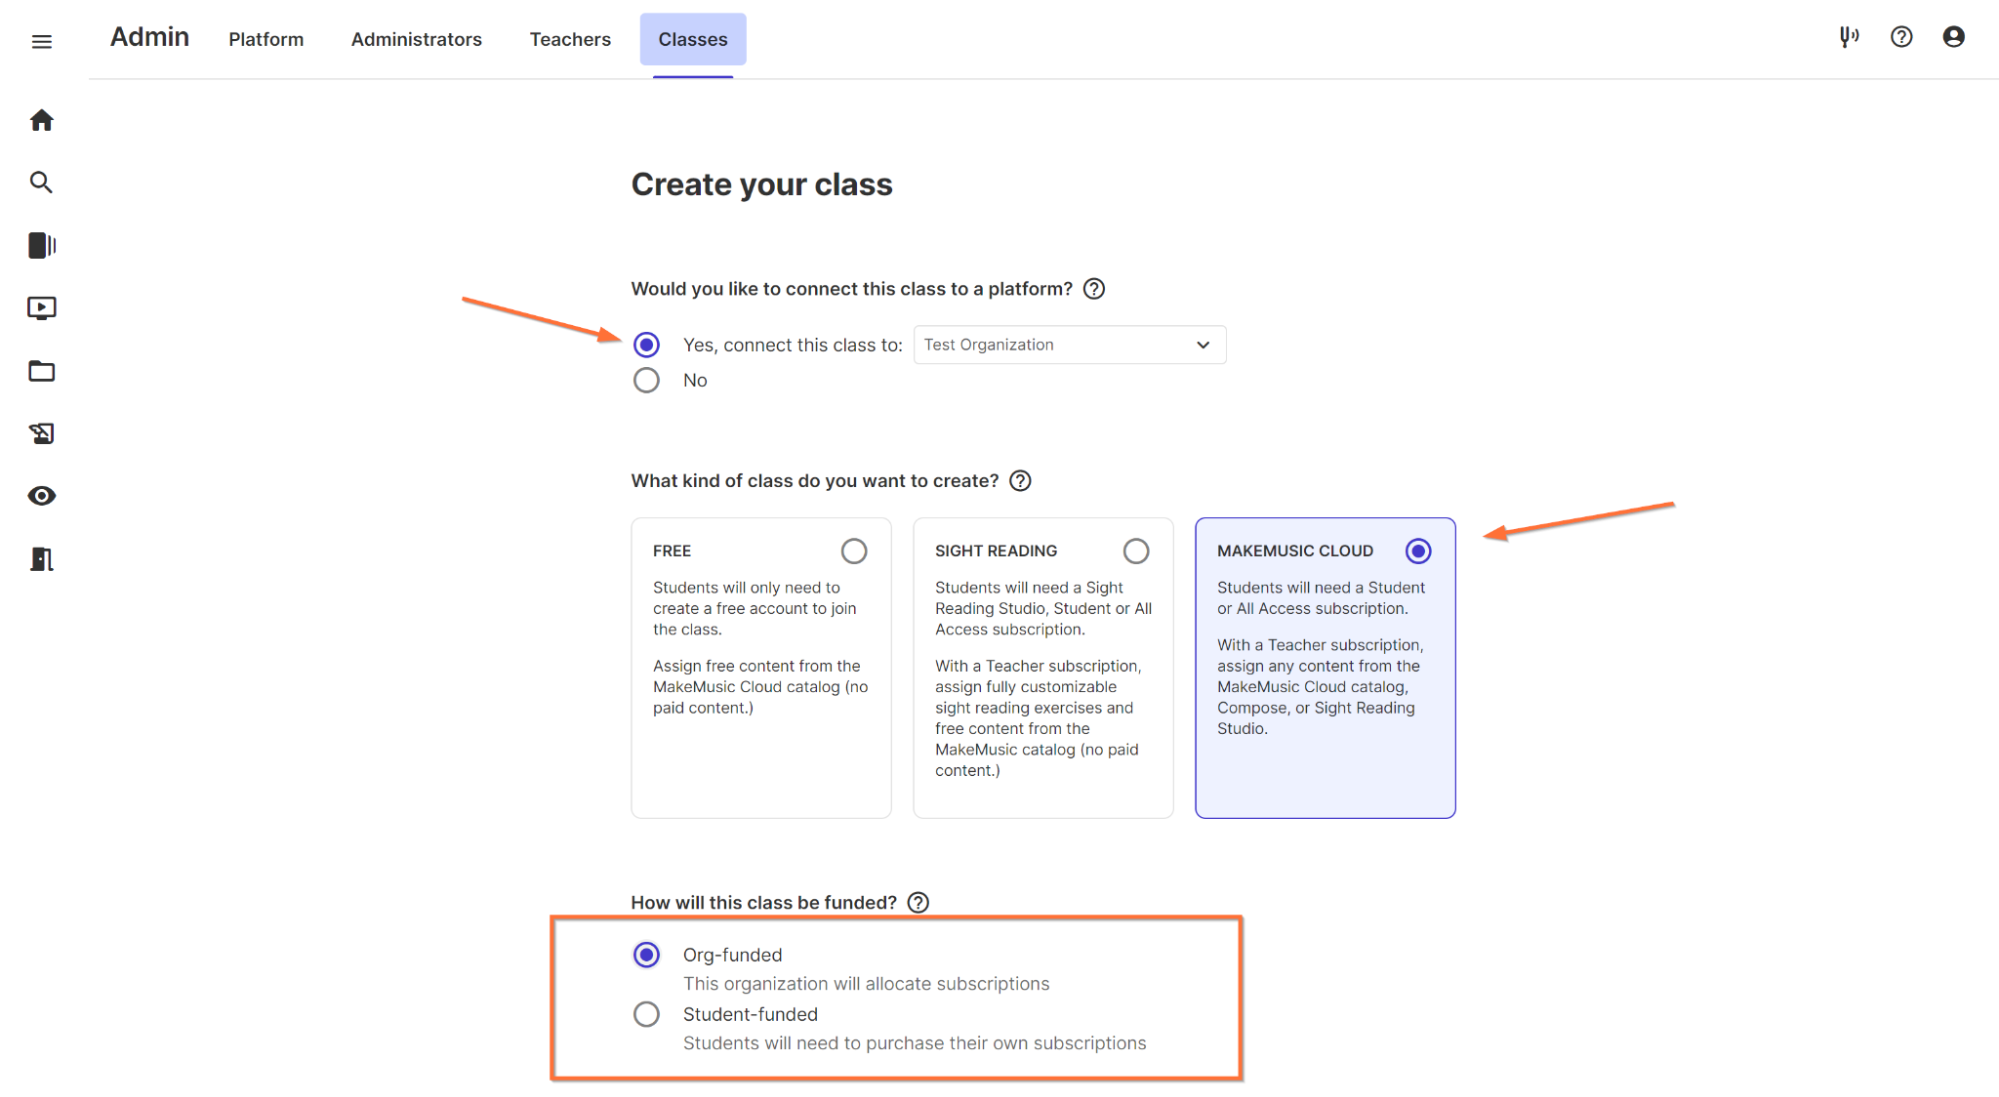Select the FREE class type radio
Viewport: 1999px width, 1097px height.
pos(854,551)
